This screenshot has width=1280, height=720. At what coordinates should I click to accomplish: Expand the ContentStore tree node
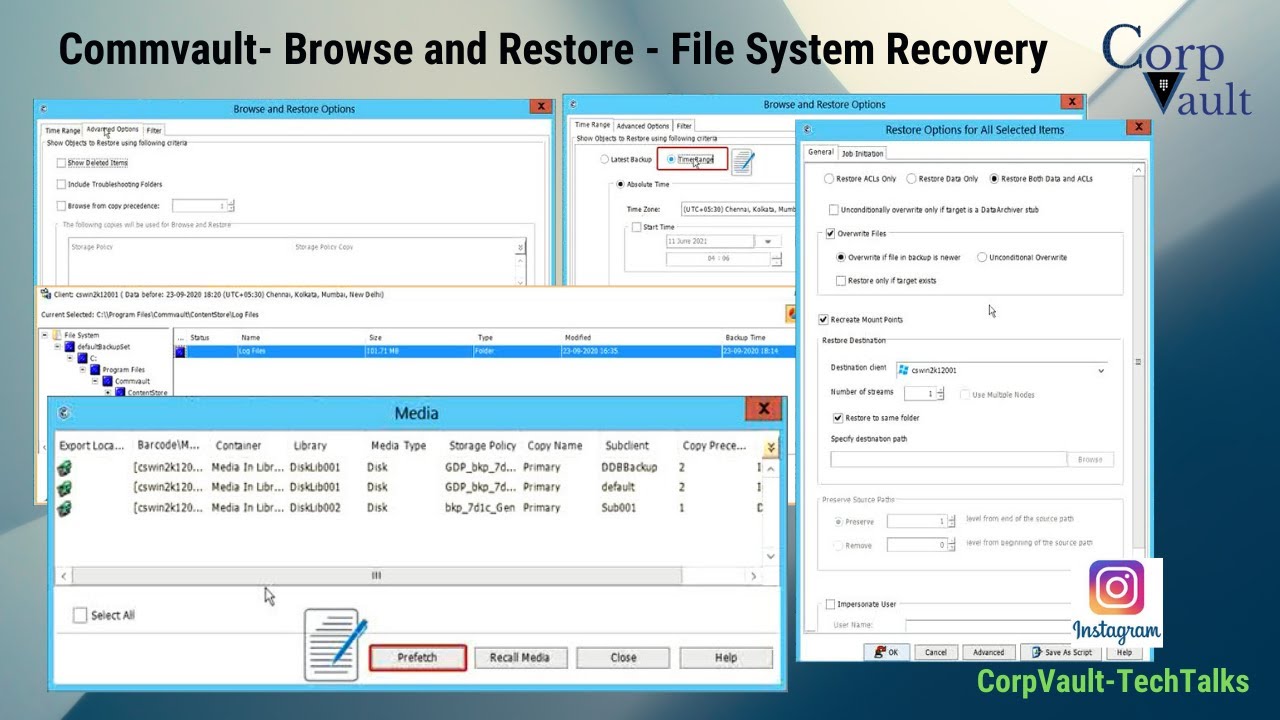108,392
